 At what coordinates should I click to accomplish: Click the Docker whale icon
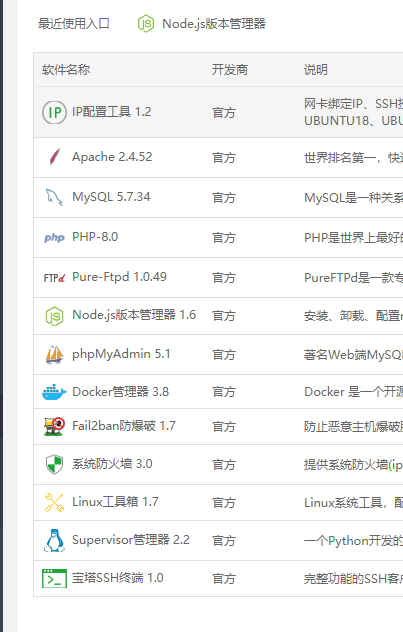54,392
